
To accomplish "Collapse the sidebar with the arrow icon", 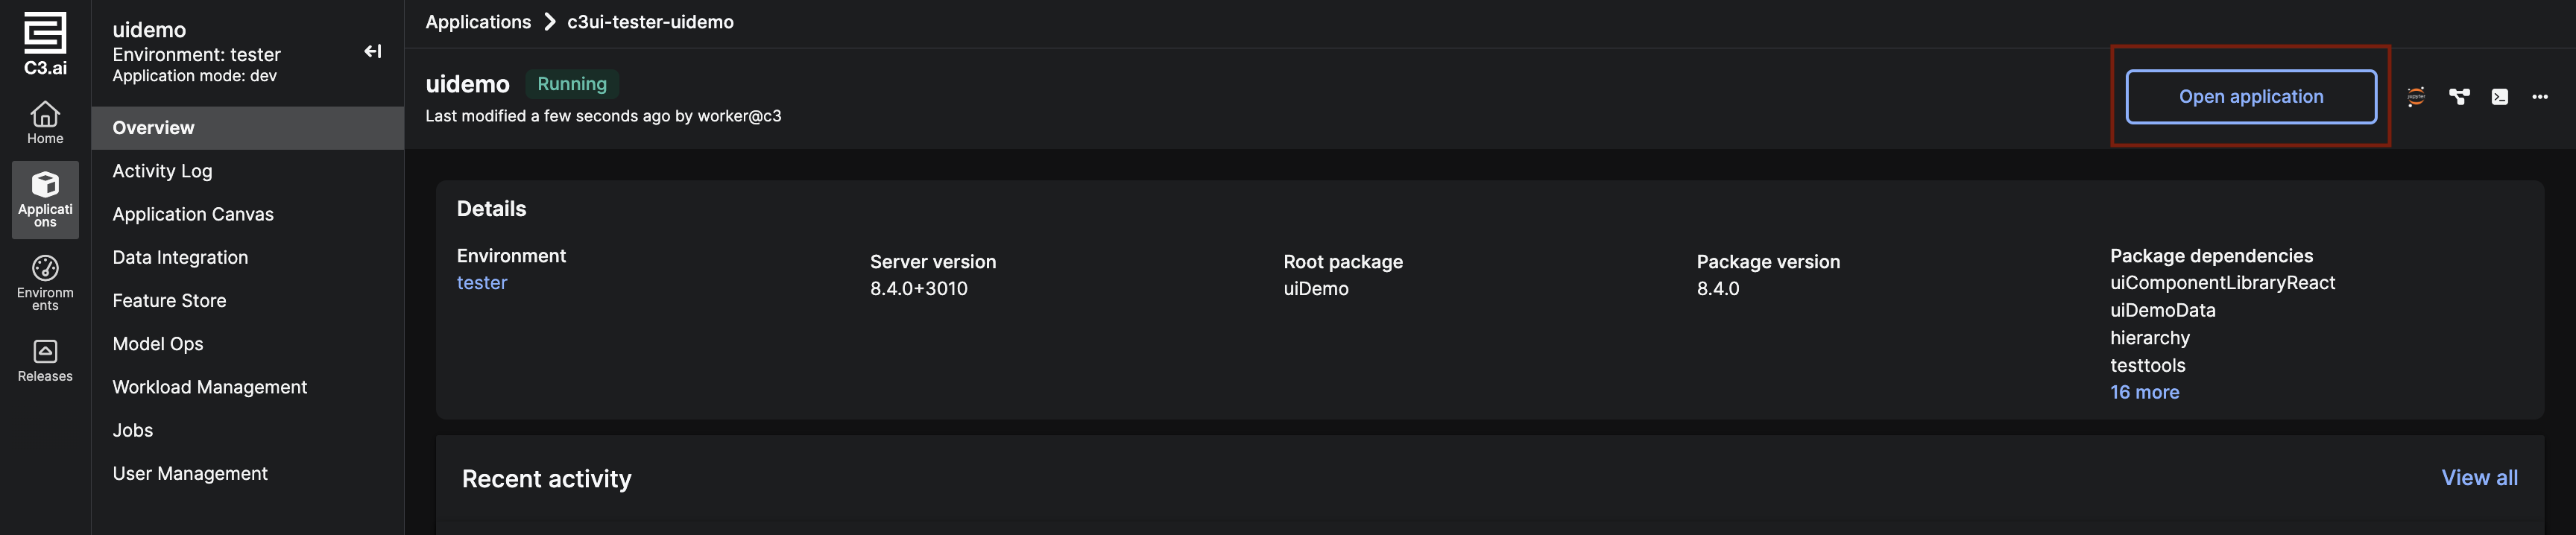I will [x=373, y=52].
